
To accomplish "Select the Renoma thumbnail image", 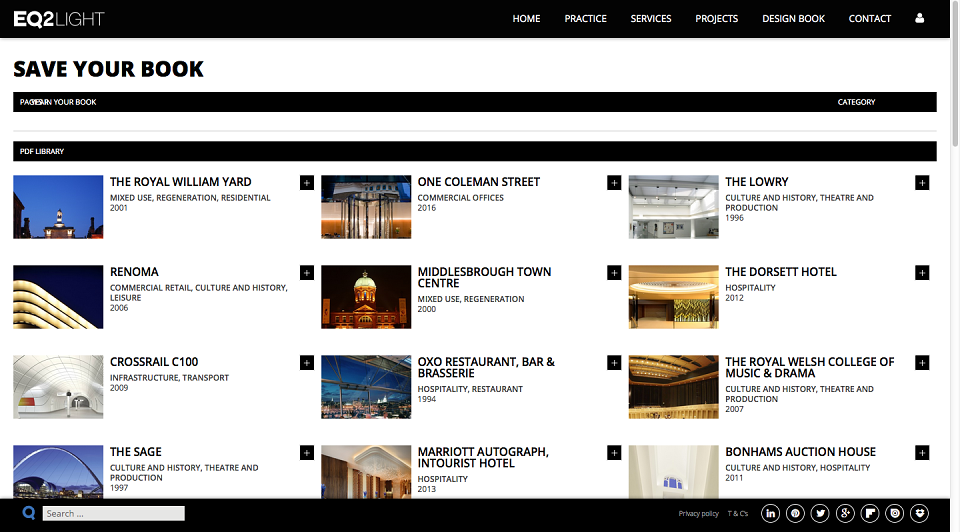I will (58, 297).
